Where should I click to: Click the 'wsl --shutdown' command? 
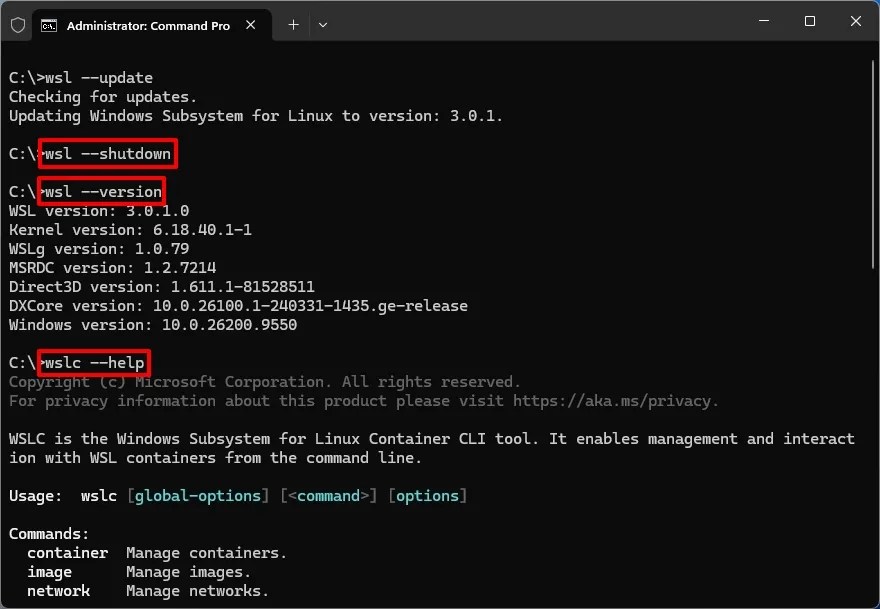tap(108, 154)
